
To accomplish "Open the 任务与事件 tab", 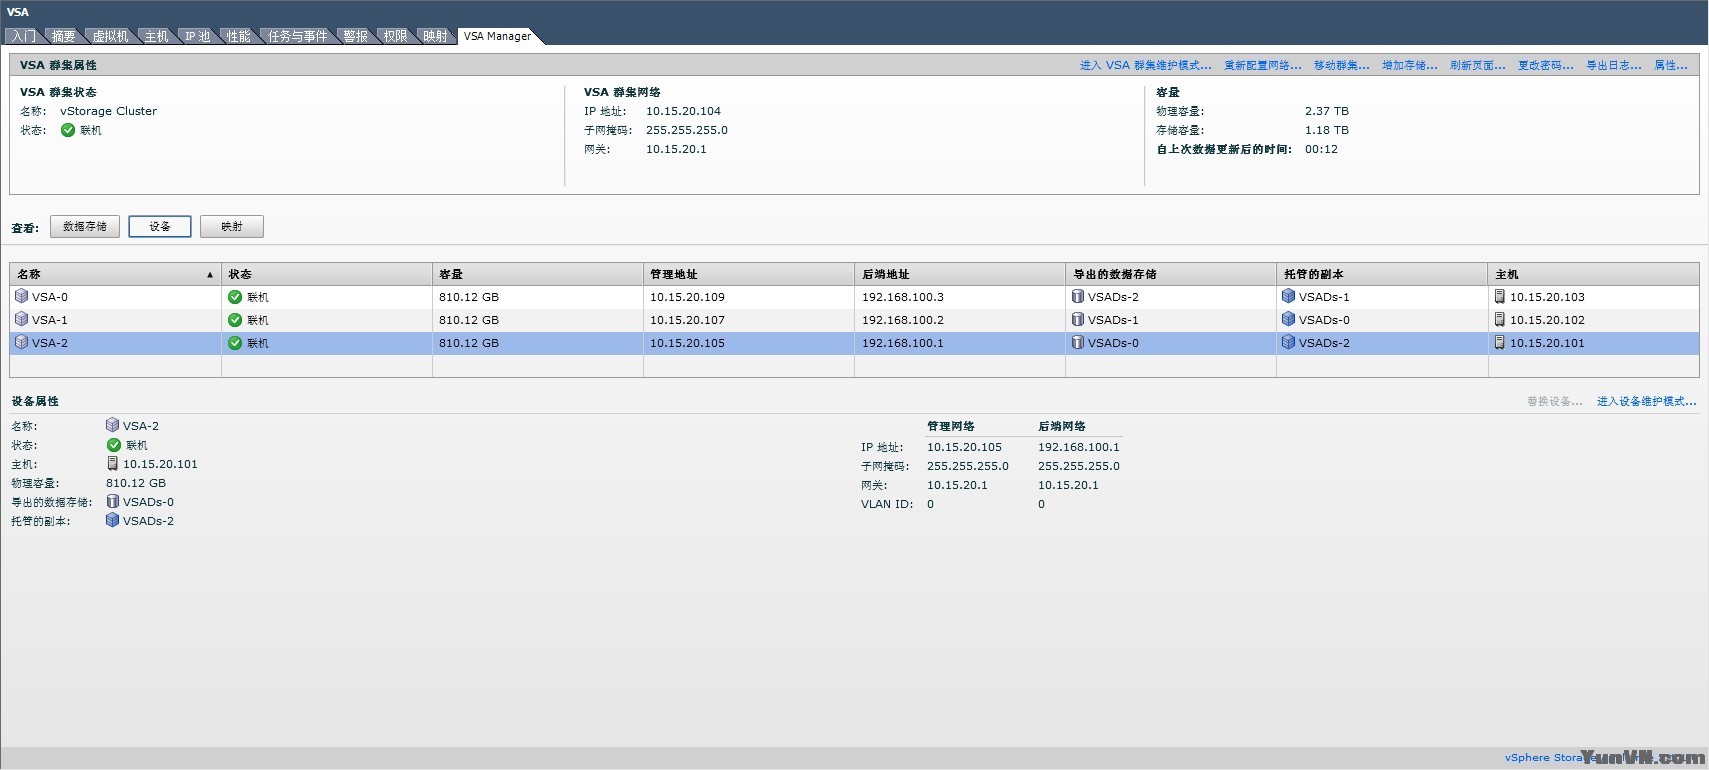I will tap(298, 36).
